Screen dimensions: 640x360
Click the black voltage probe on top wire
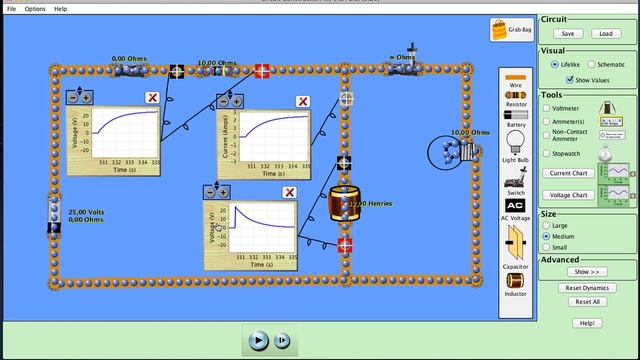176,71
